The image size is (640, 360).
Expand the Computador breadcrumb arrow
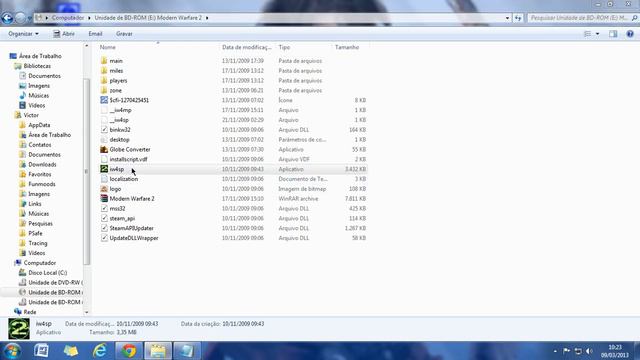point(89,18)
